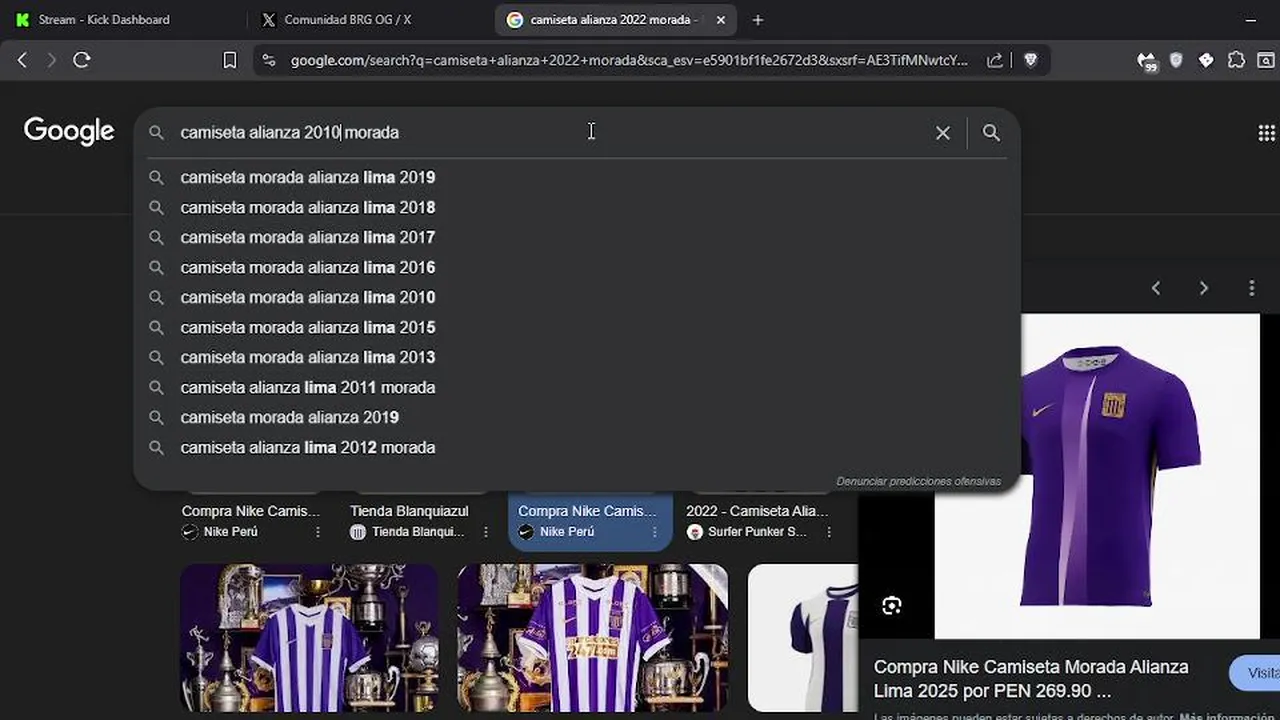Click Surfer Punker S... source name
Screen dimensions: 1280x720
757,532
